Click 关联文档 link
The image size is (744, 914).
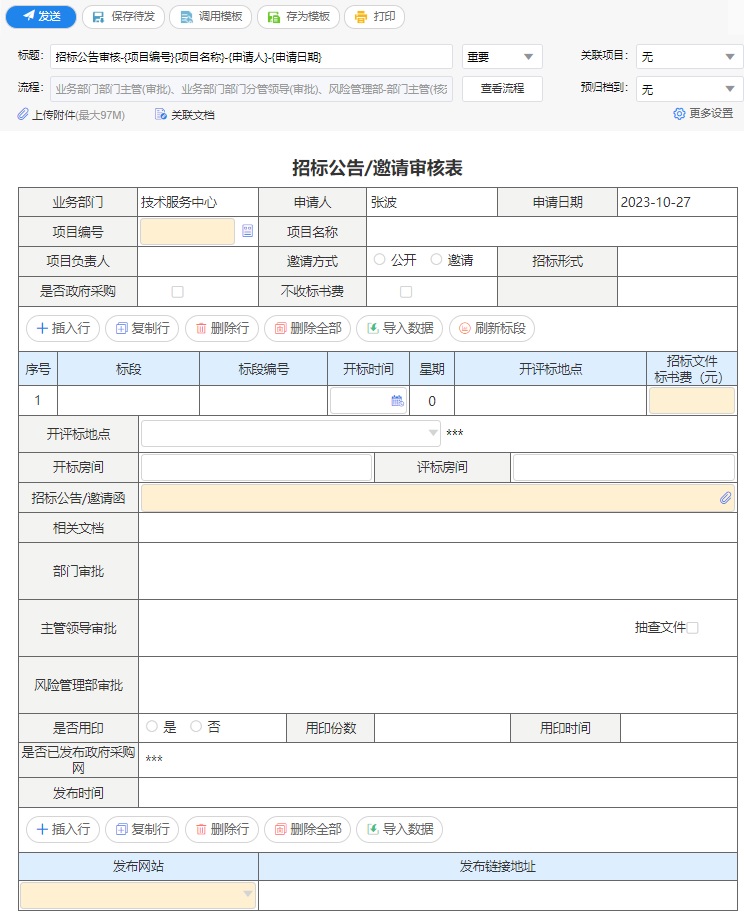[x=185, y=115]
